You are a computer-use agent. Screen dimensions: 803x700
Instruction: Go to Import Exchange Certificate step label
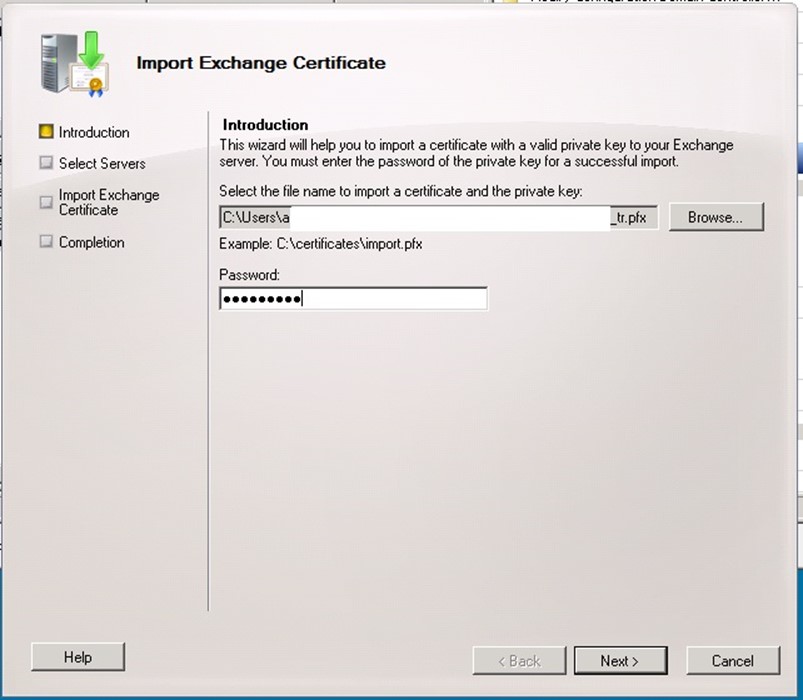(109, 202)
